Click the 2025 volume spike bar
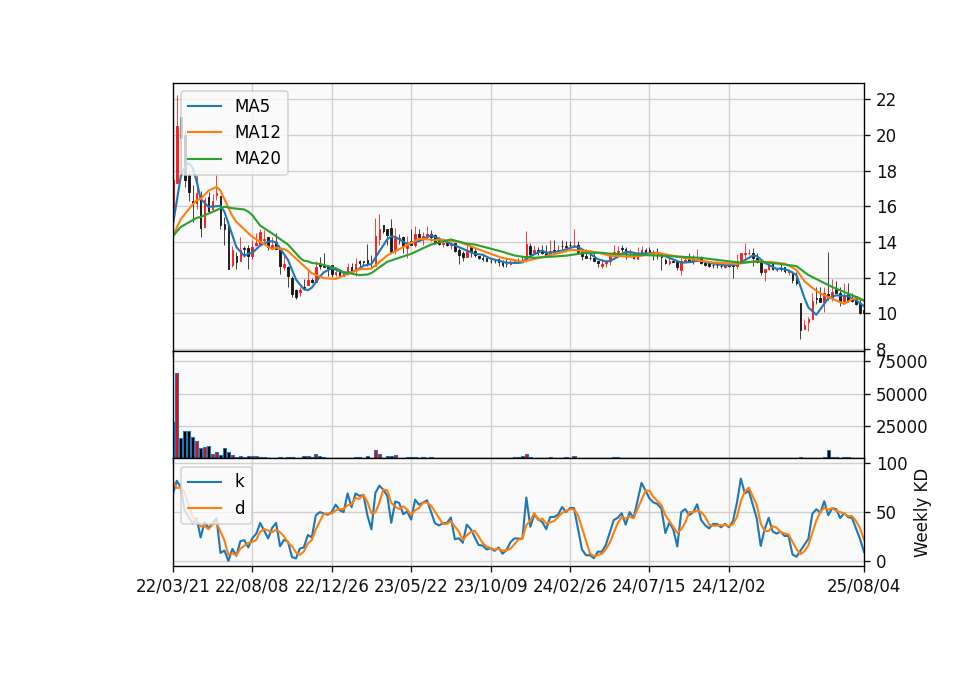960x690 pixels. coord(829,454)
